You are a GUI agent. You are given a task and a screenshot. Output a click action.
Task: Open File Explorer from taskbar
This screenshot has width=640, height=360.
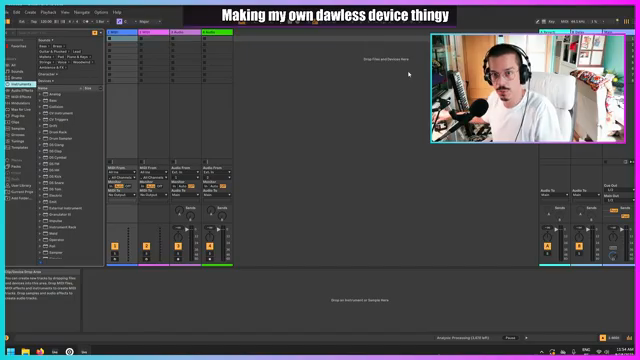[25, 351]
